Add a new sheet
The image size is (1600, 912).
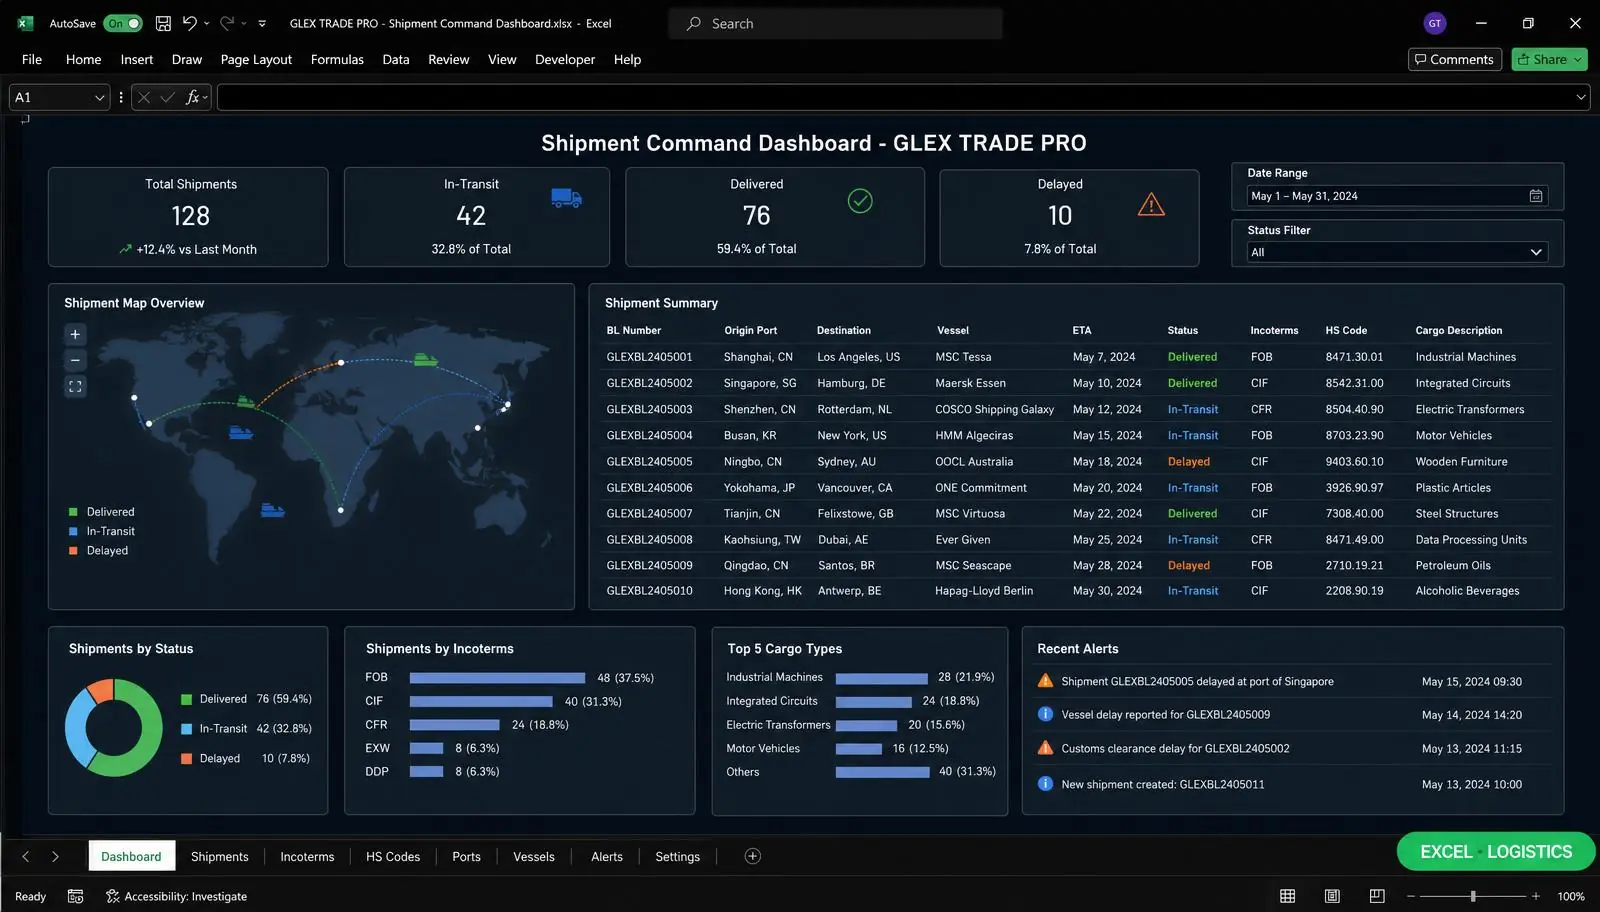753,856
